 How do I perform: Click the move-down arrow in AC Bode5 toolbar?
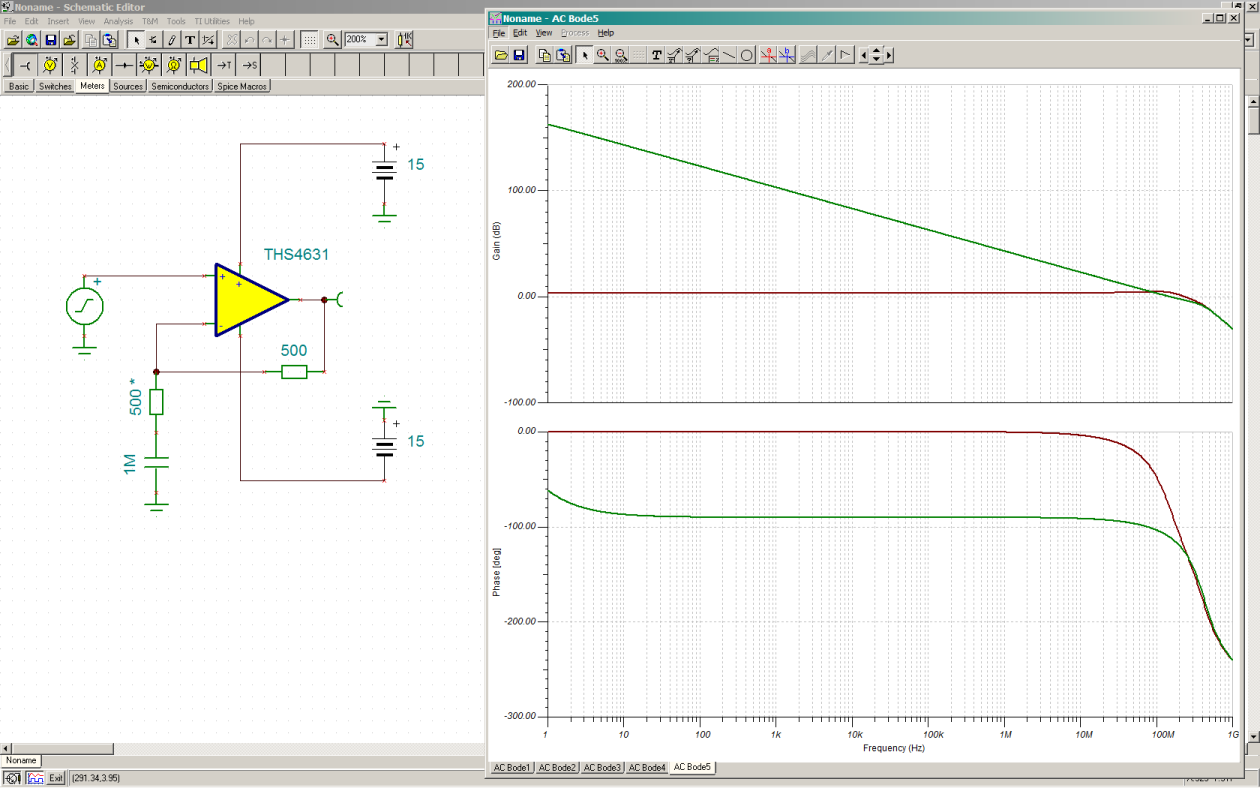click(876, 60)
